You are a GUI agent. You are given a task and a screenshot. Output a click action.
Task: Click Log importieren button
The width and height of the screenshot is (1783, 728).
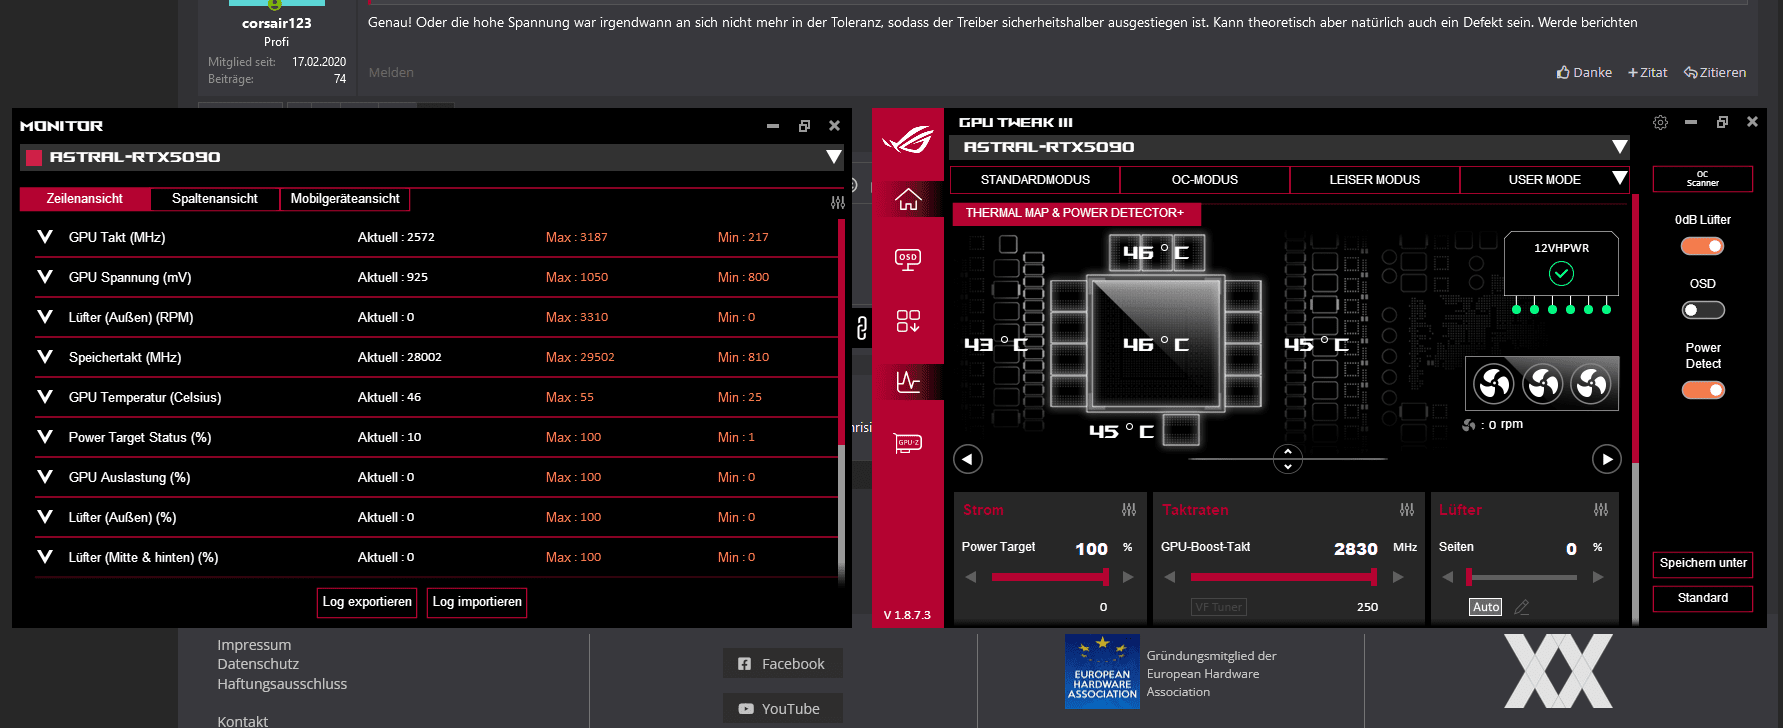tap(477, 602)
